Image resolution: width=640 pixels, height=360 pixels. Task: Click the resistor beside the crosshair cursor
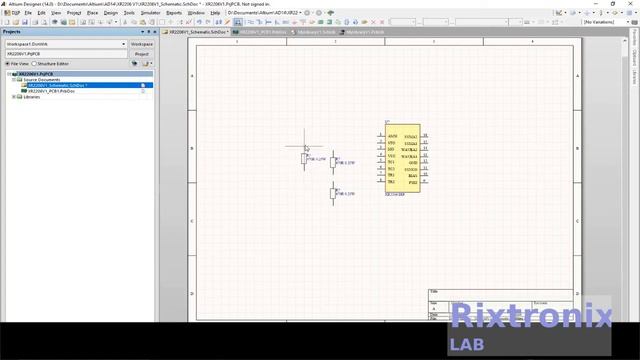[x=304, y=158]
